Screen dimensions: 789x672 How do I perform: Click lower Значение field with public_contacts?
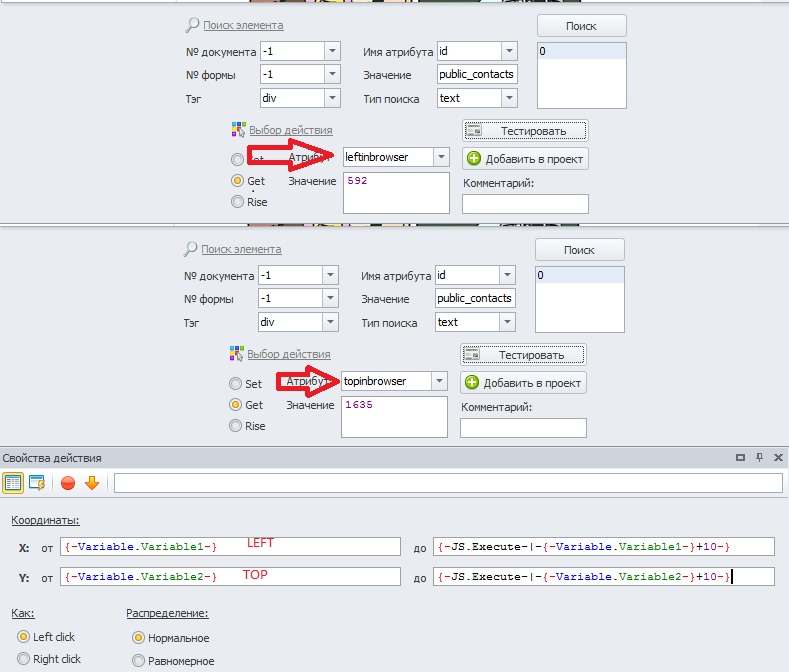(475, 298)
